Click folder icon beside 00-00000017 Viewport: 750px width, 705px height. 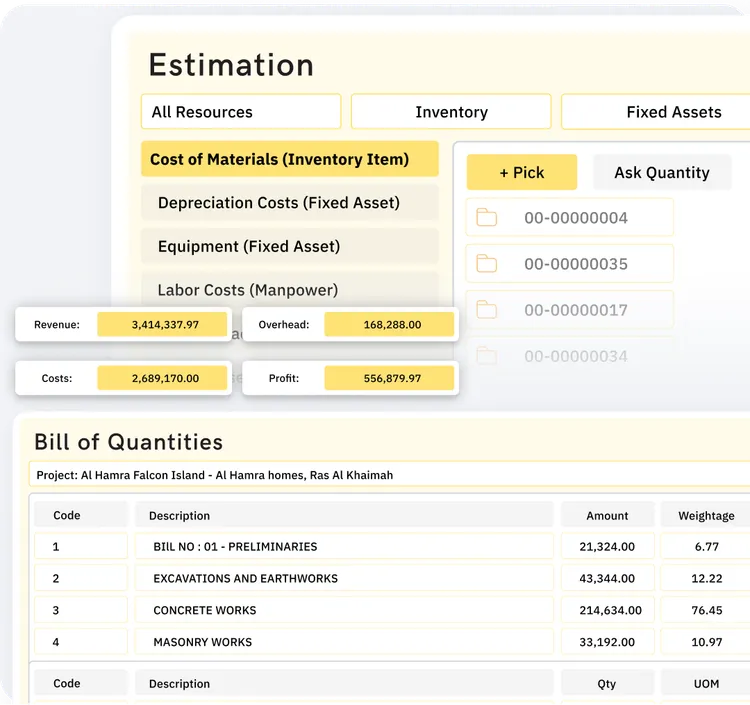point(486,310)
